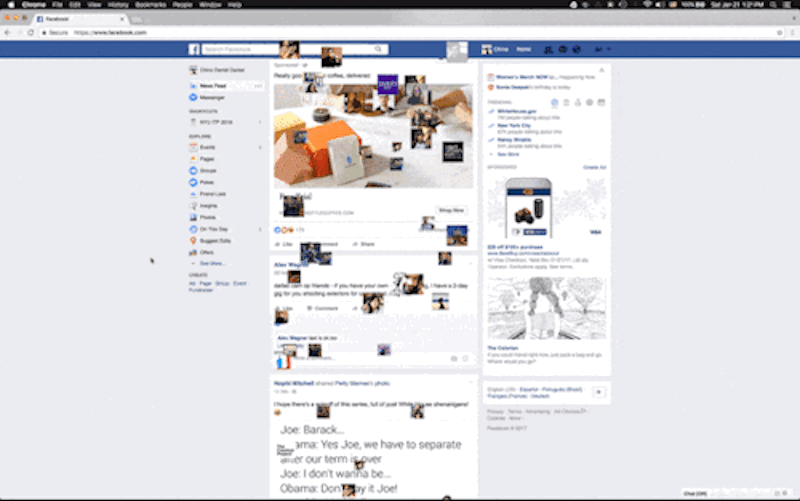Open the sponsored coffee product photo
Image resolution: width=800 pixels, height=501 pixels.
(373, 136)
